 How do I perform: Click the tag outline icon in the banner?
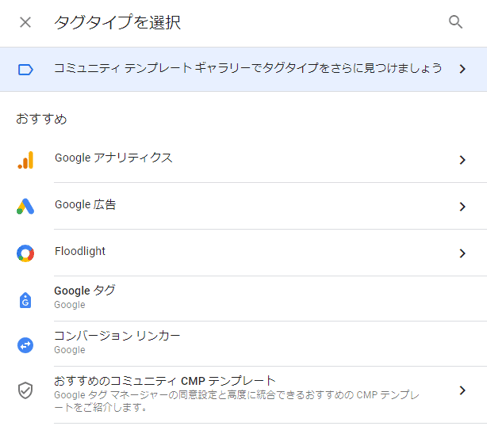click(25, 70)
